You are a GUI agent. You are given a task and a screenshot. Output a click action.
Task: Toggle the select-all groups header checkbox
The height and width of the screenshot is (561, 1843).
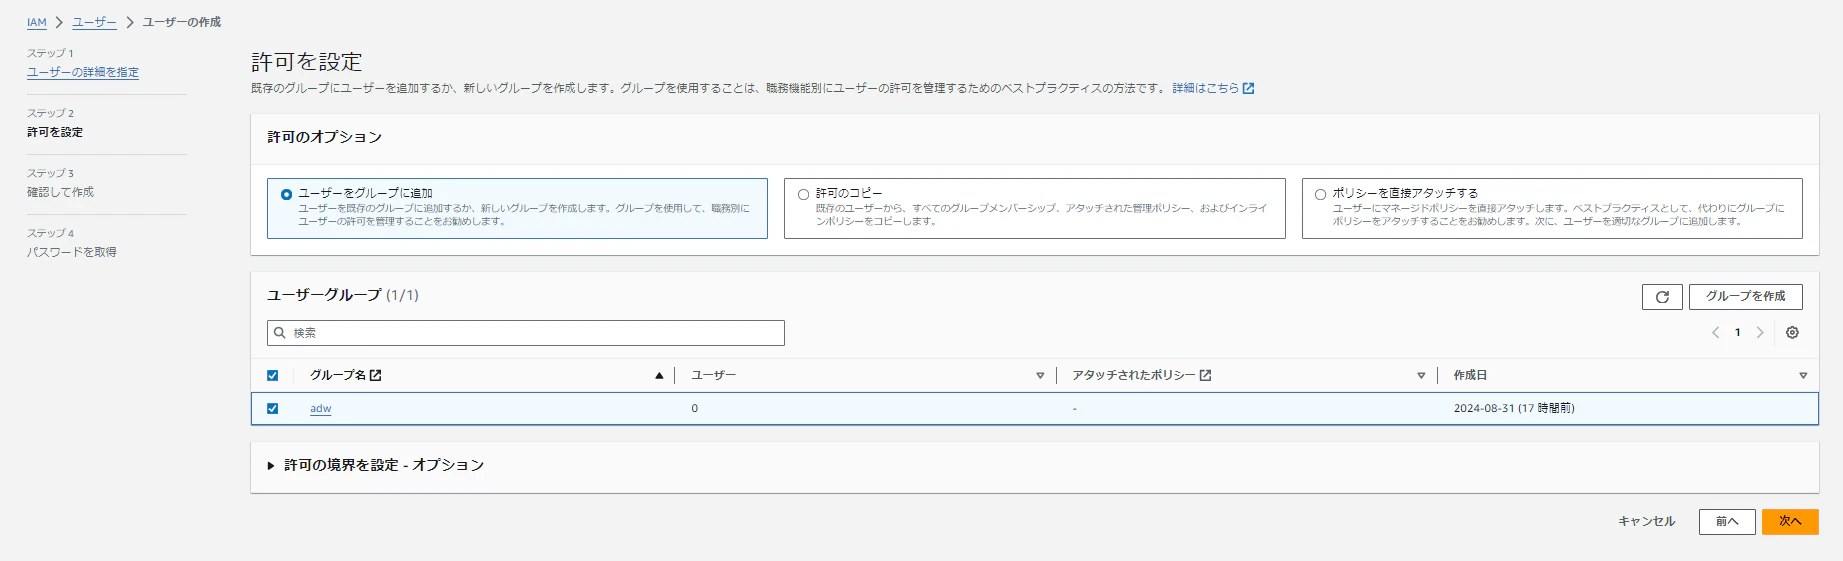coord(272,376)
